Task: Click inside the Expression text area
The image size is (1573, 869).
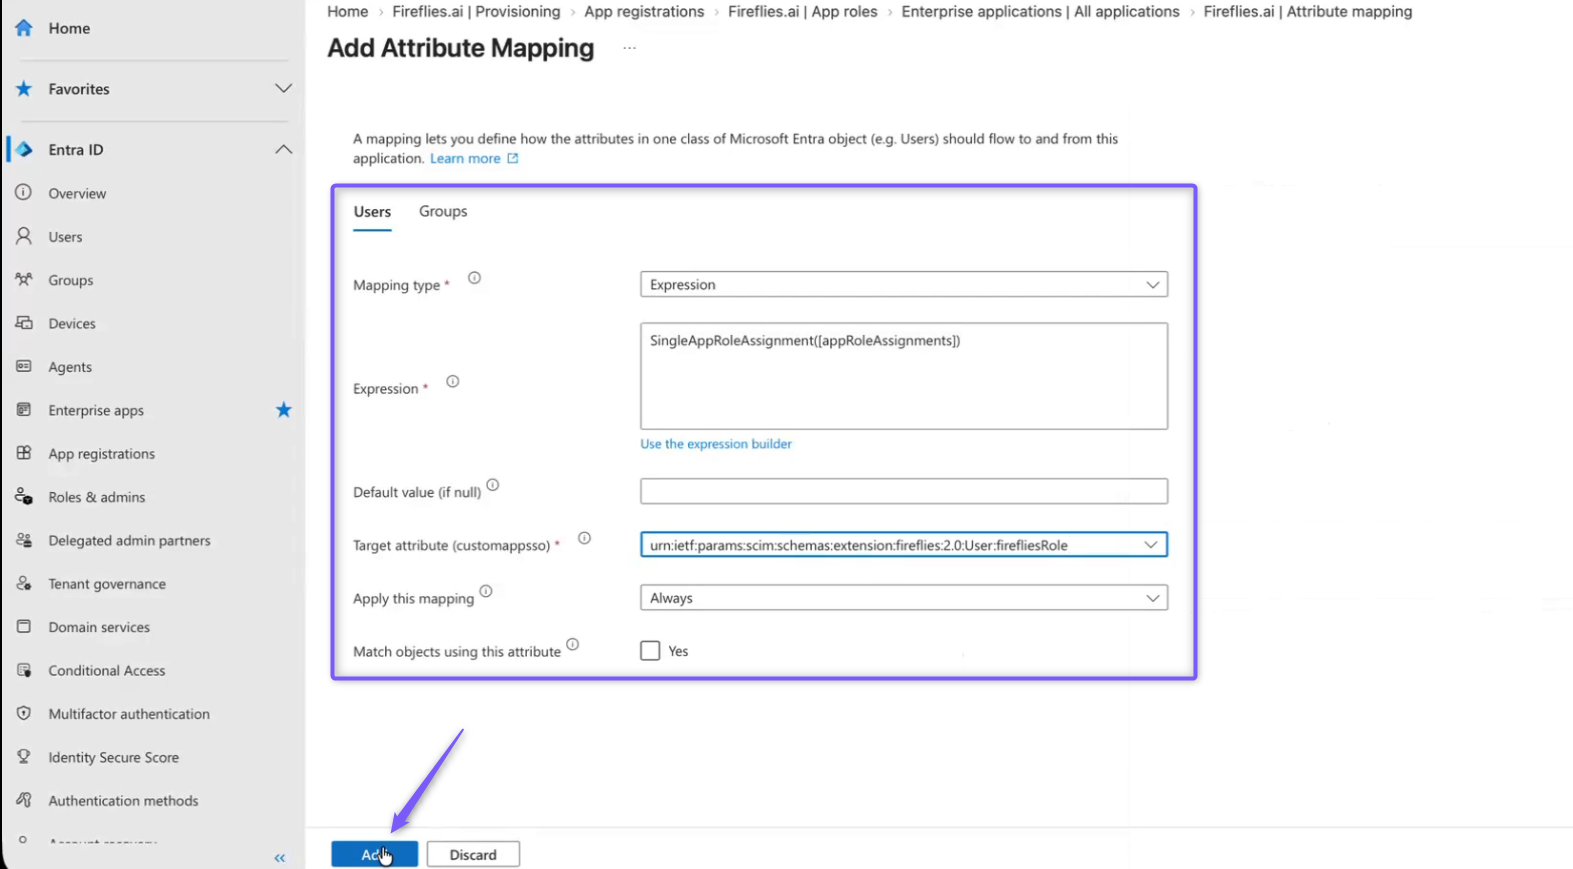Action: point(904,376)
